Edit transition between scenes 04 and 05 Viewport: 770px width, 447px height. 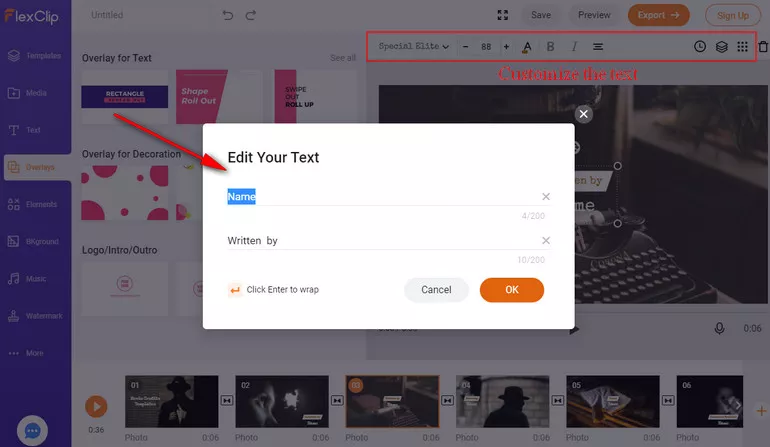tap(557, 401)
